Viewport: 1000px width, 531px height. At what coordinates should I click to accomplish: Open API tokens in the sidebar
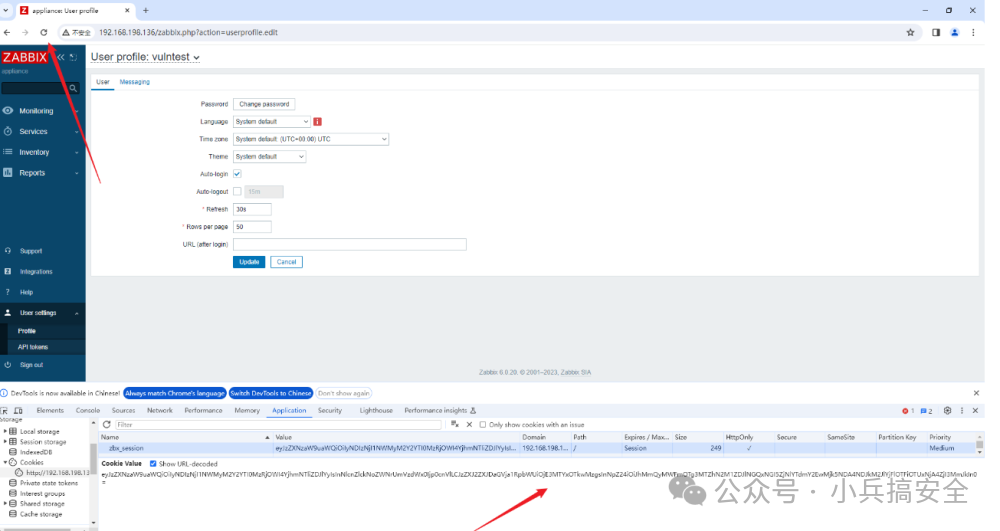pyautogui.click(x=33, y=347)
